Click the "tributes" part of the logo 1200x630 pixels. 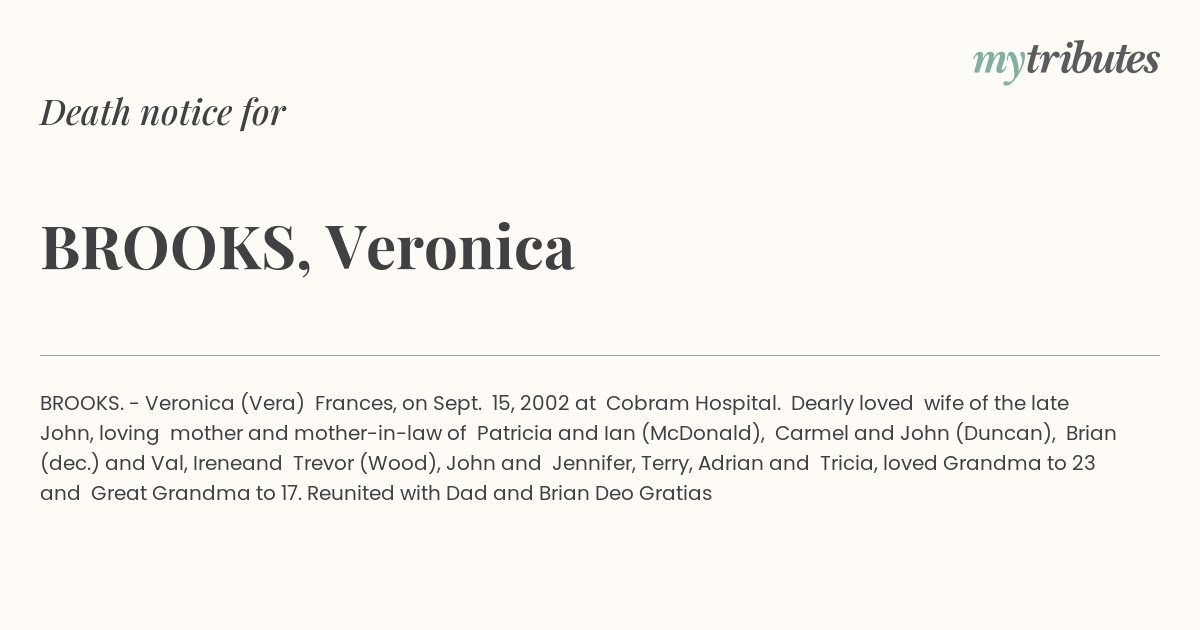[x=1092, y=60]
